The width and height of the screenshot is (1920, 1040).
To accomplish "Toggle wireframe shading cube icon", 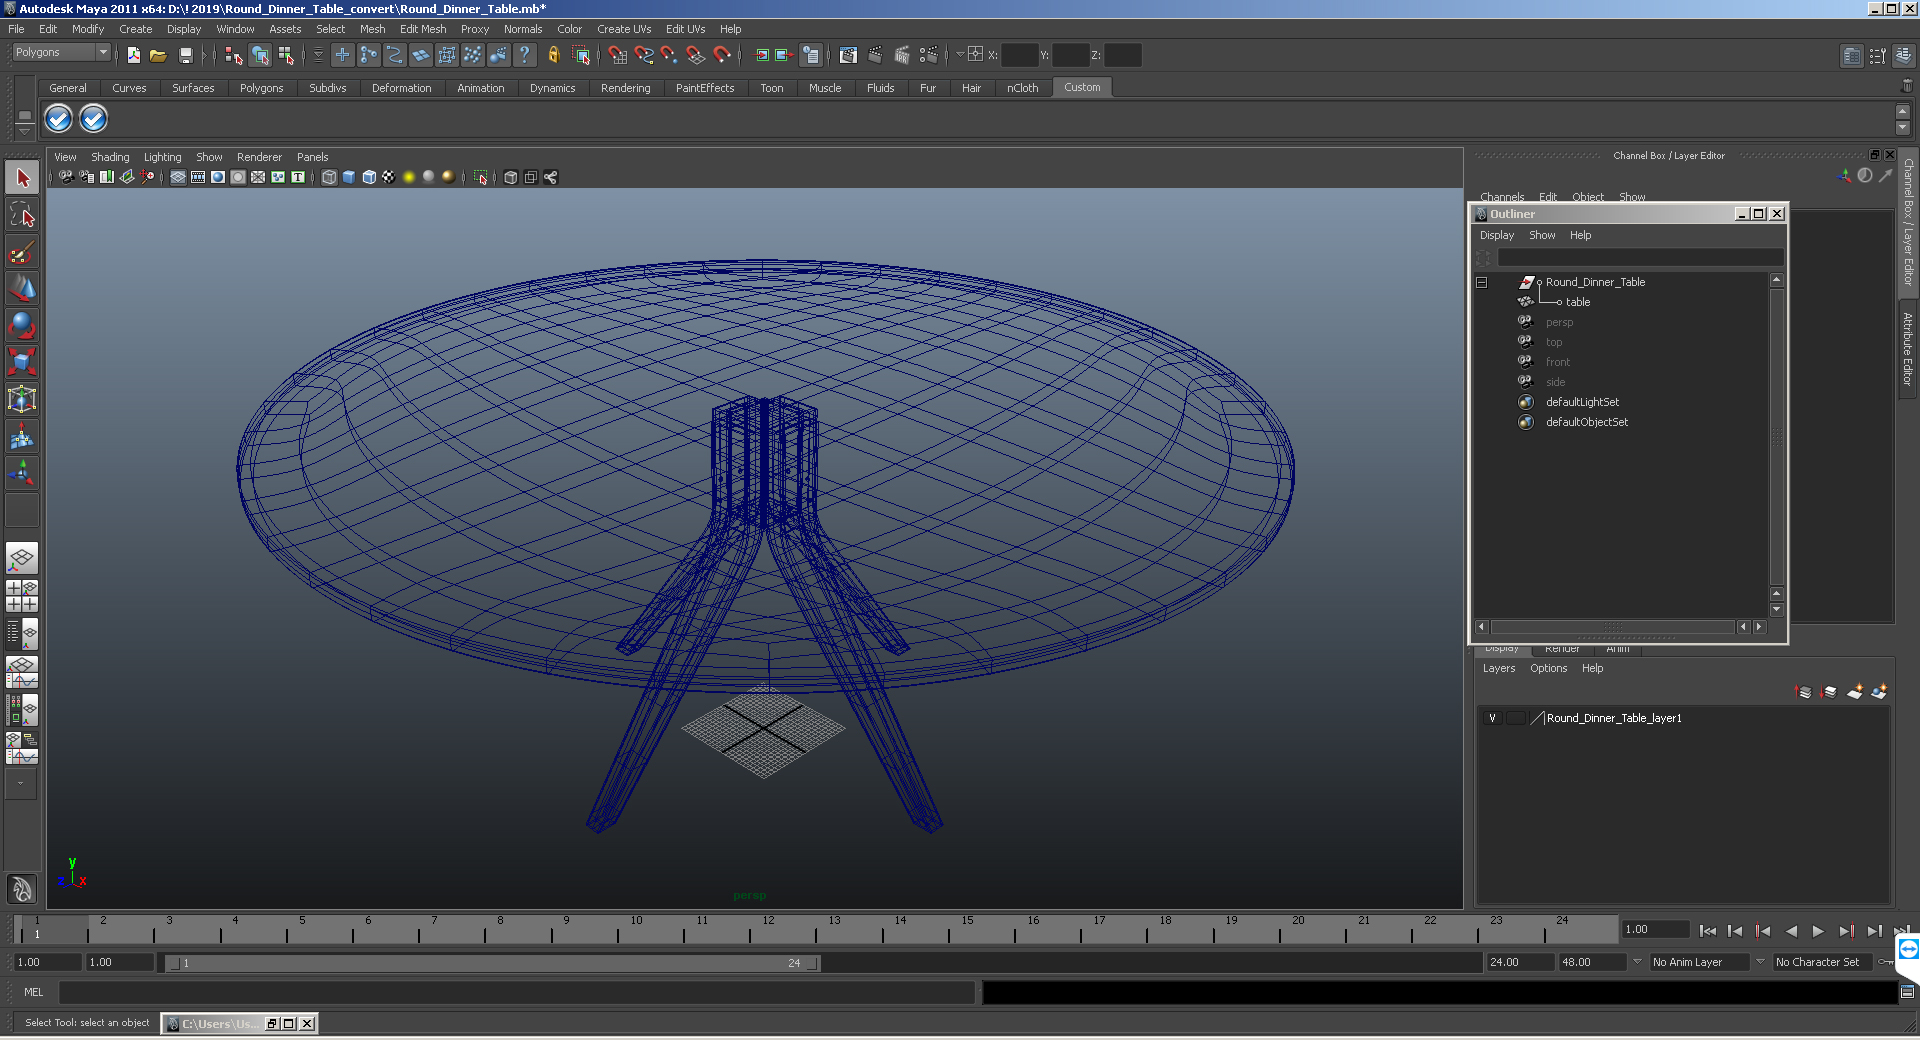I will coord(329,177).
